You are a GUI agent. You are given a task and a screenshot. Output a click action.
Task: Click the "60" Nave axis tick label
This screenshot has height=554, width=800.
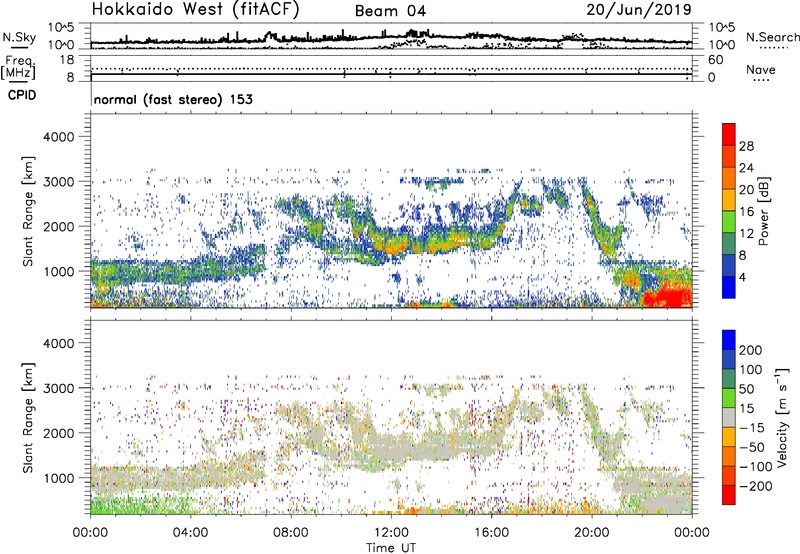pyautogui.click(x=715, y=60)
